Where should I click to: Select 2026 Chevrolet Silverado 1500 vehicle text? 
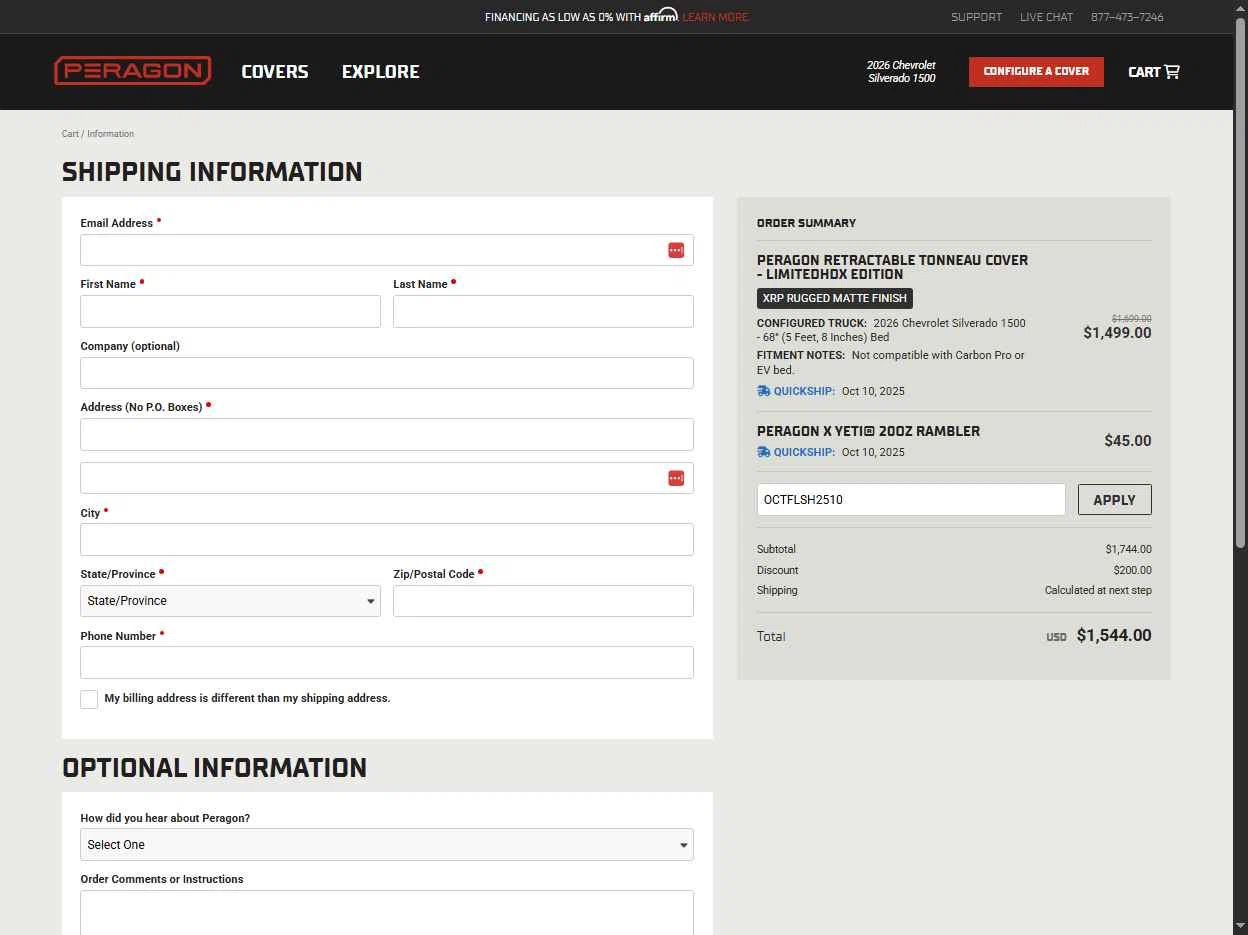(901, 72)
